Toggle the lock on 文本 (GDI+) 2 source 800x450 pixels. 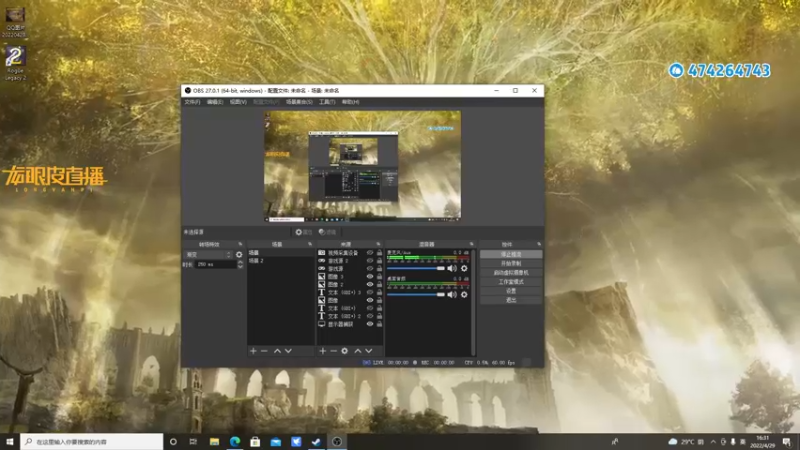[x=379, y=316]
